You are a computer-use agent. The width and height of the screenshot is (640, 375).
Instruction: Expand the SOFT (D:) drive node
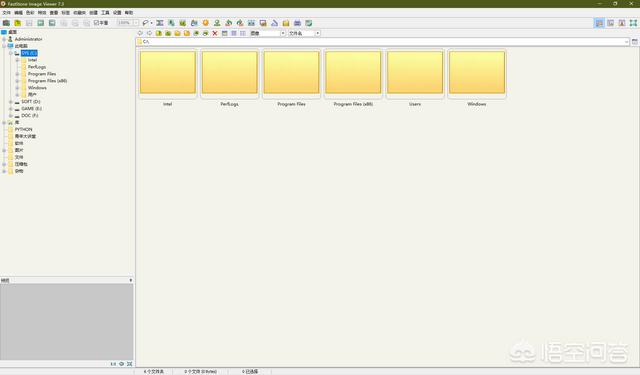point(11,102)
